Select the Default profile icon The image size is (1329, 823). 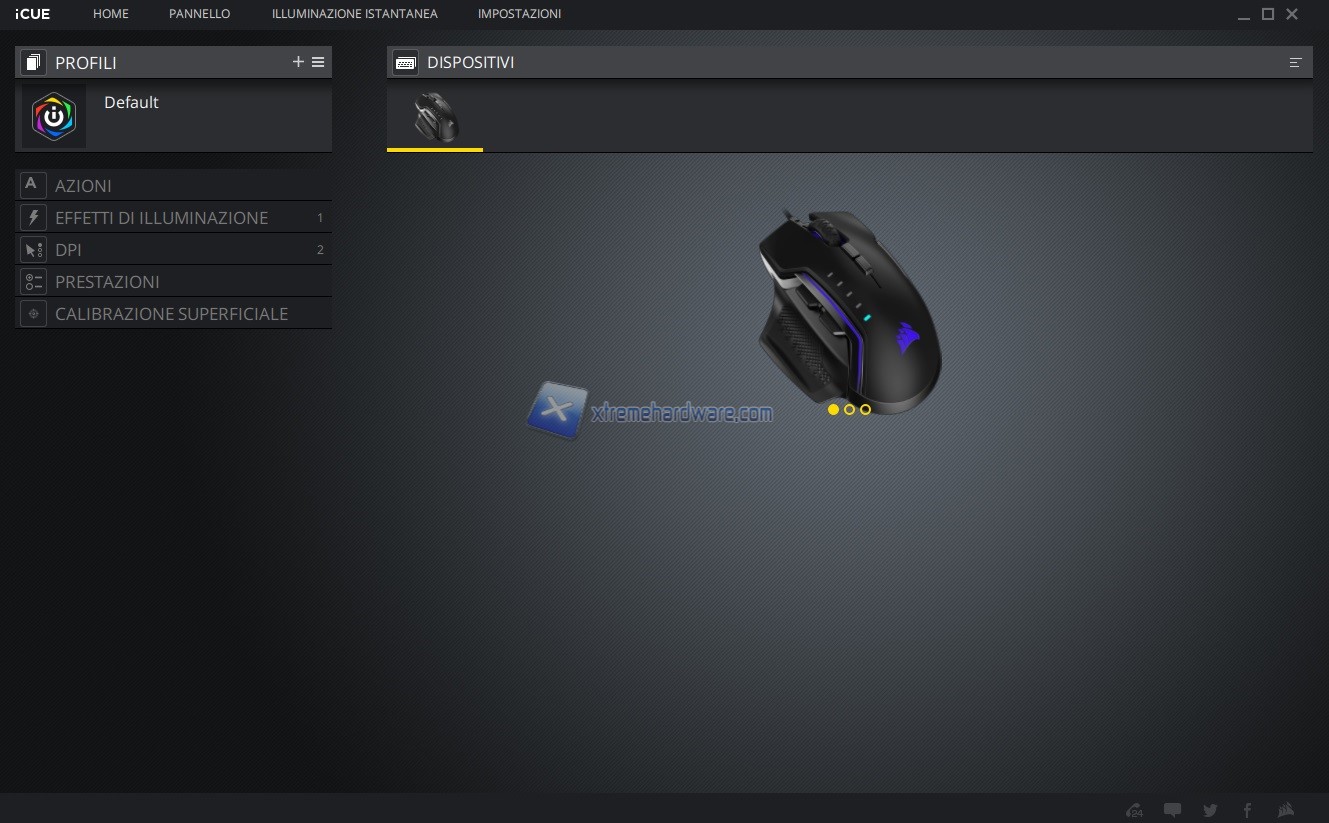click(54, 117)
